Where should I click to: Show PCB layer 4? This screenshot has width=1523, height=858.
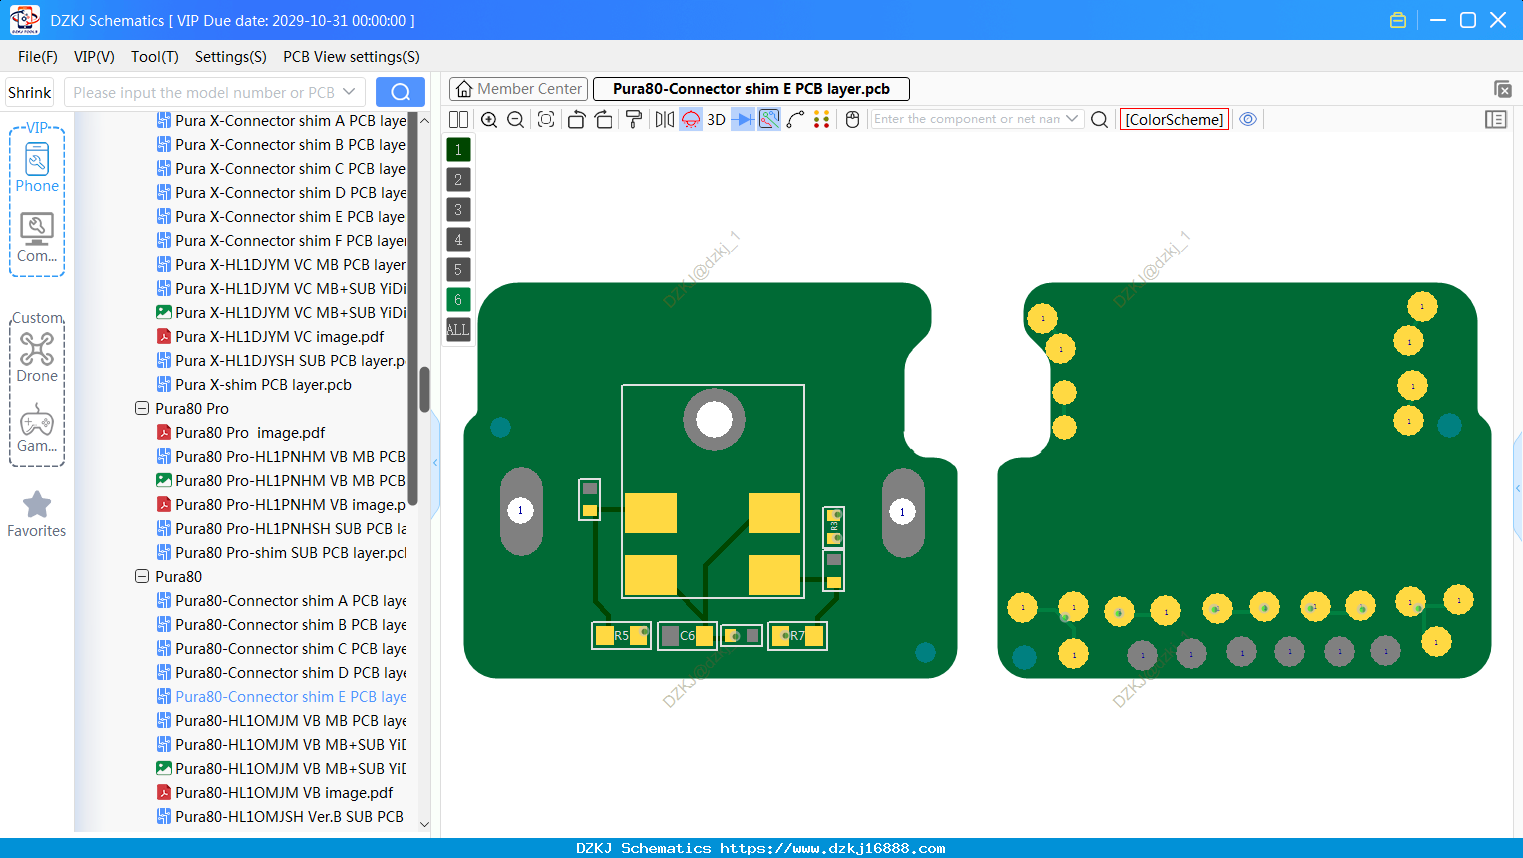click(x=458, y=240)
